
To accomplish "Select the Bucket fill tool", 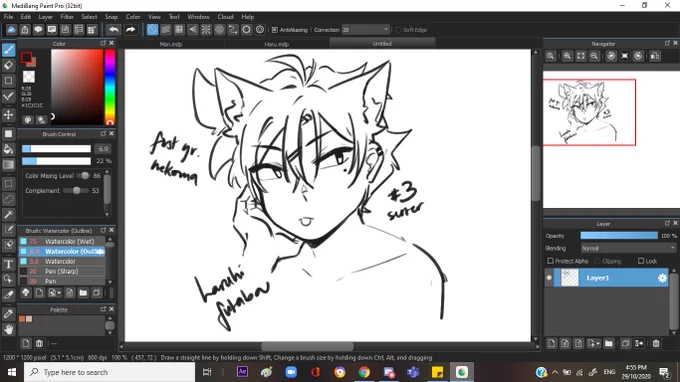I will (x=8, y=149).
